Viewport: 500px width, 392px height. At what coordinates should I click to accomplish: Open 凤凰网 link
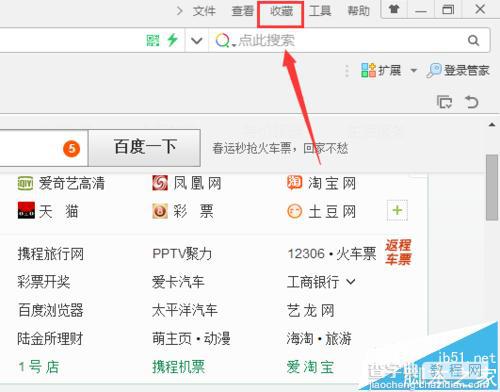[x=197, y=183]
